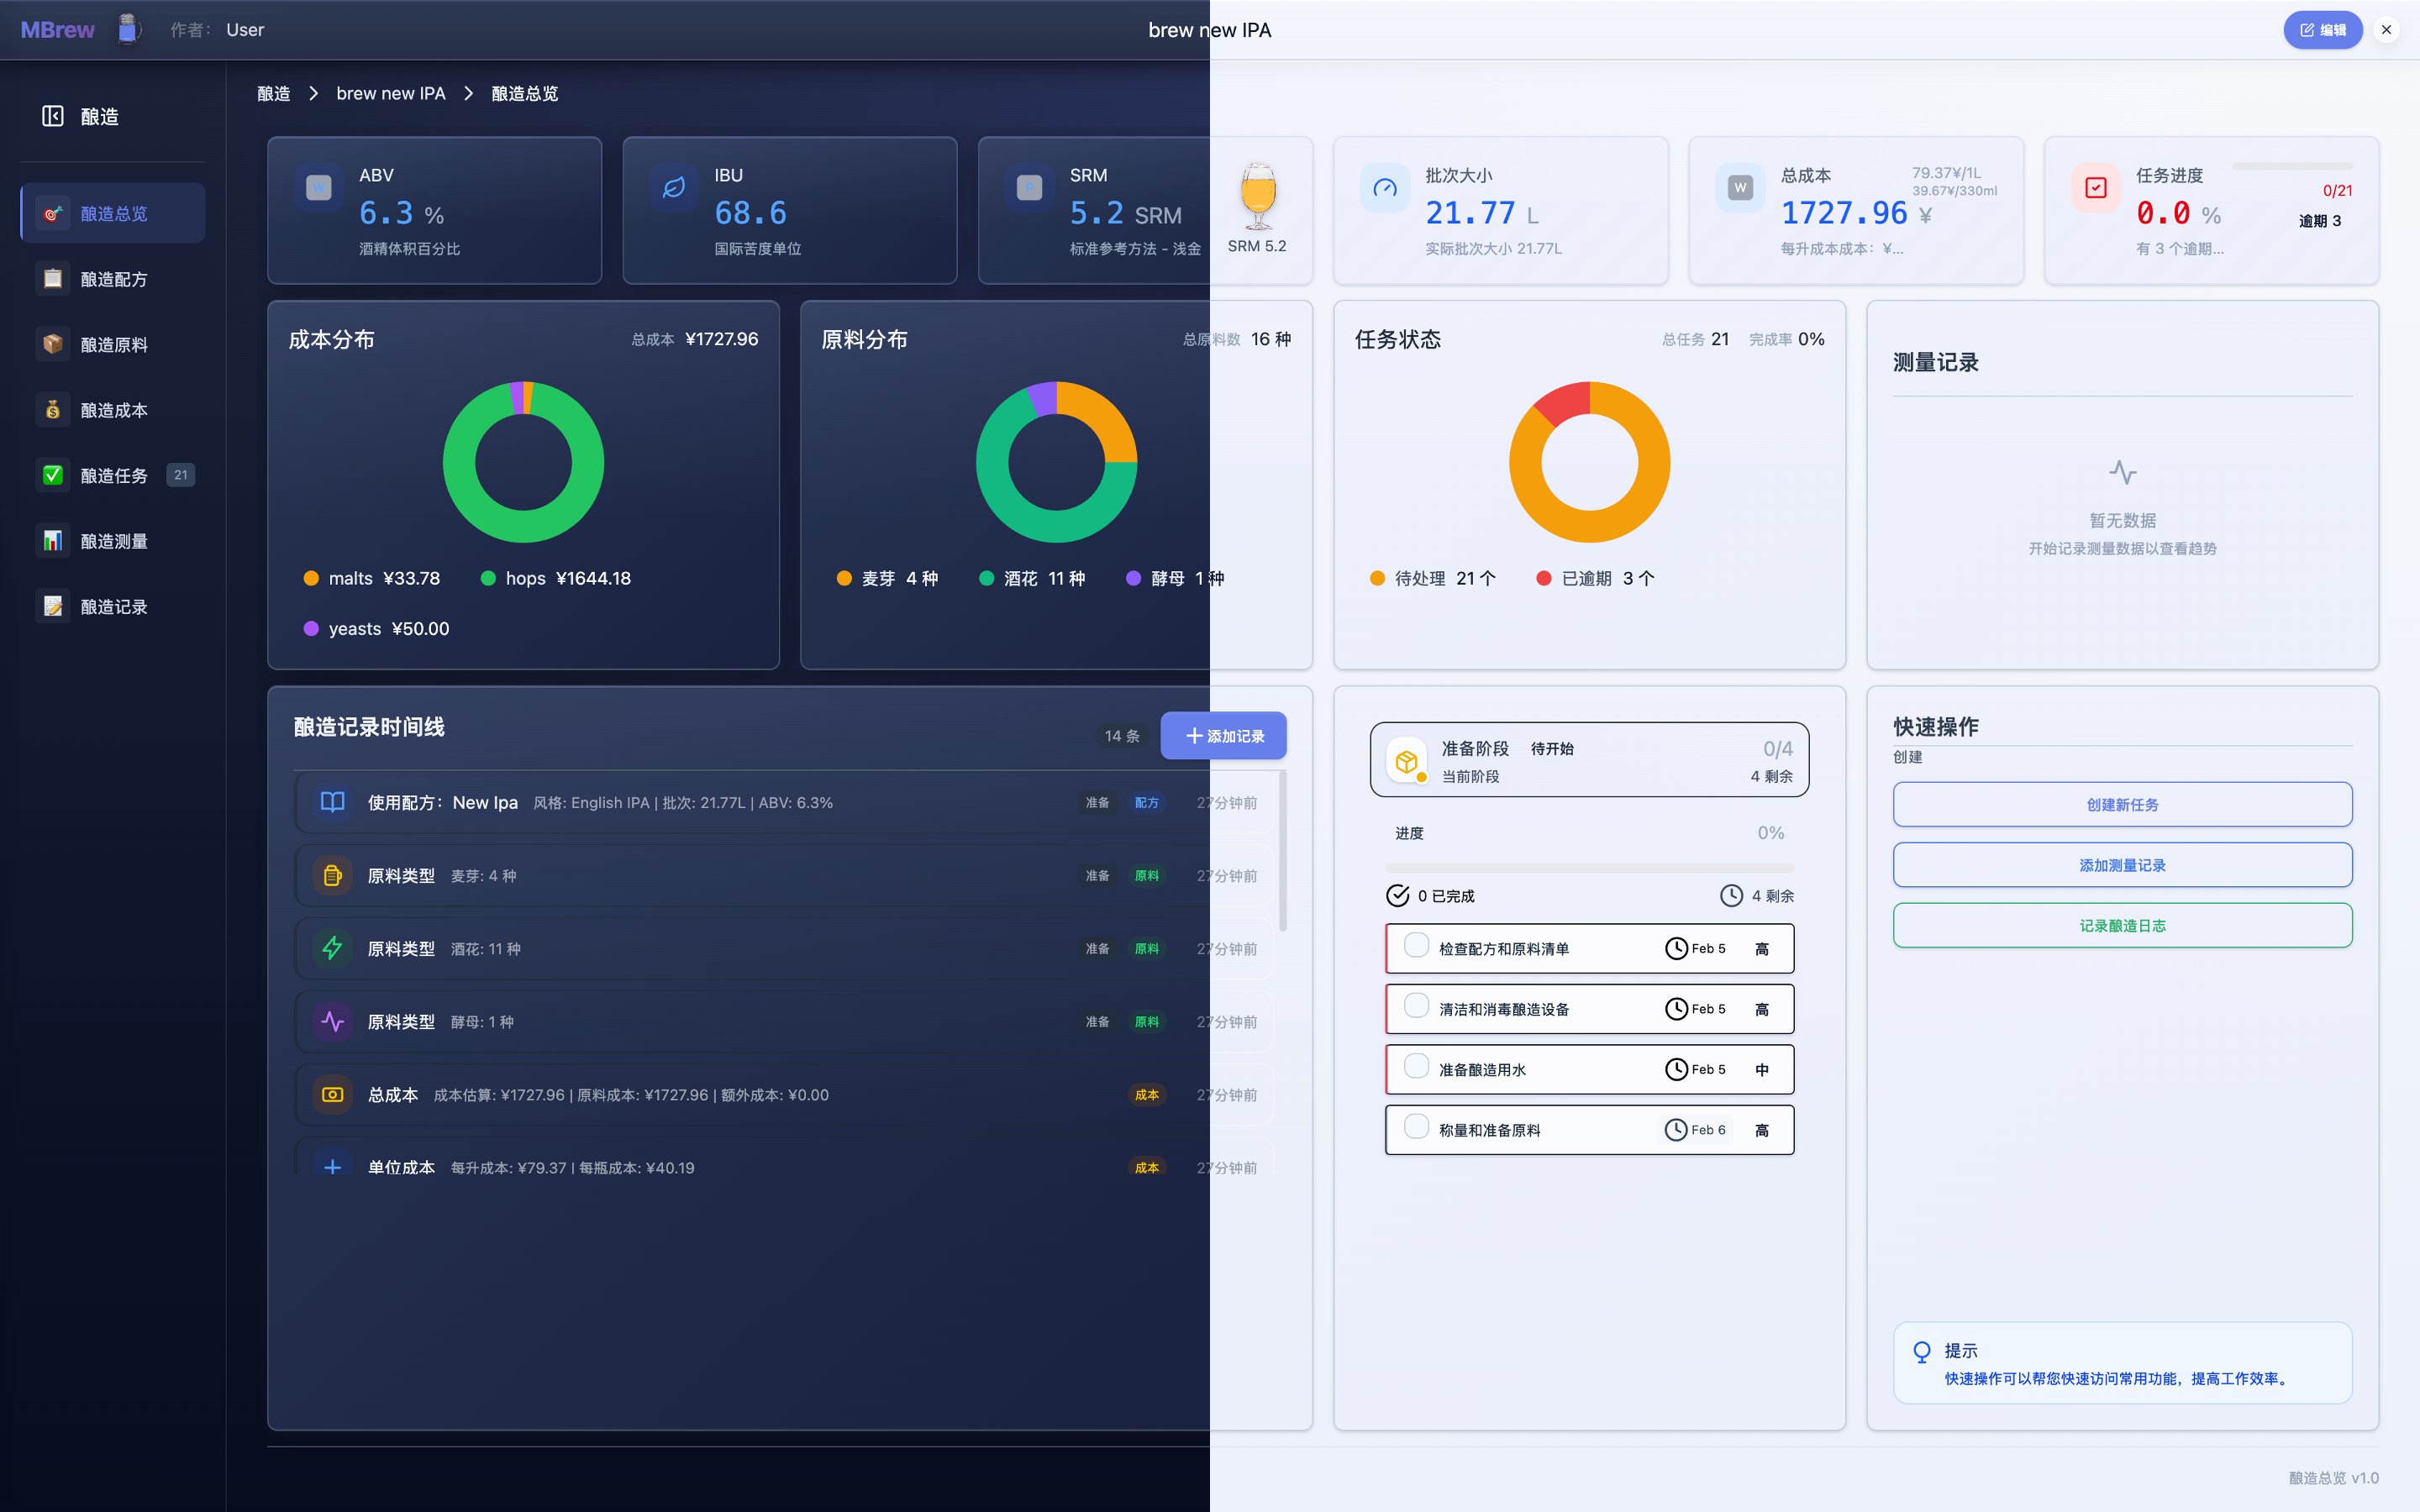Click the camera icon on 总成本 record
This screenshot has width=2420, height=1512.
[x=332, y=1094]
